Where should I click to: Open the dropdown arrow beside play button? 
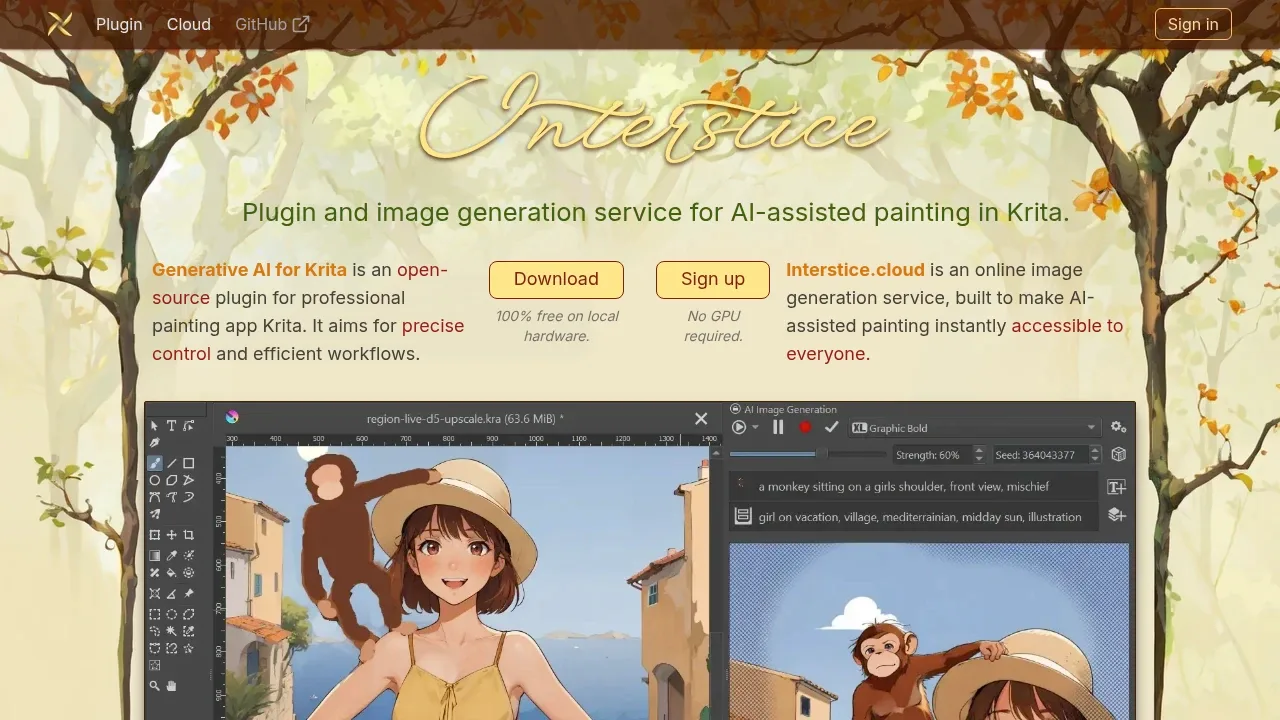(x=755, y=427)
